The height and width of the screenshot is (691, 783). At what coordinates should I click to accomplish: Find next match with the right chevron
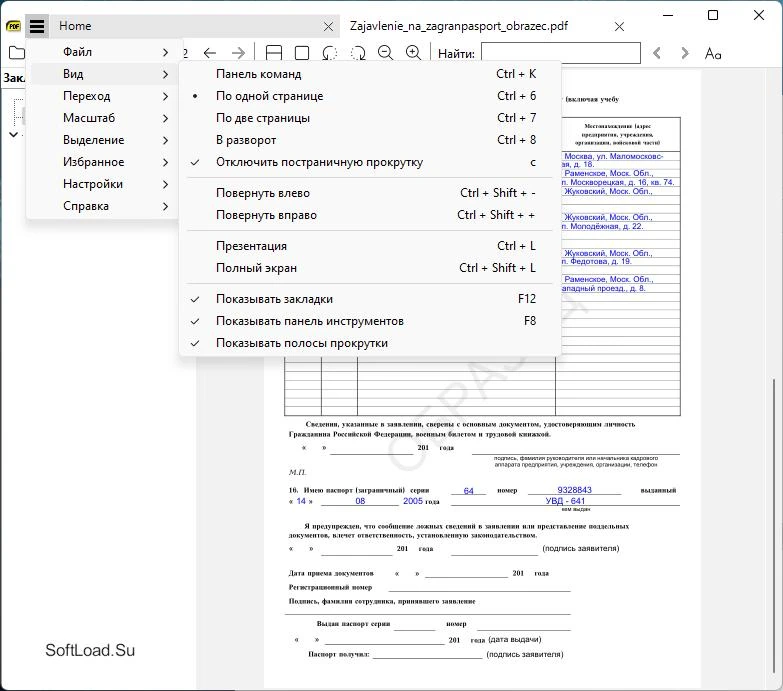coord(685,53)
